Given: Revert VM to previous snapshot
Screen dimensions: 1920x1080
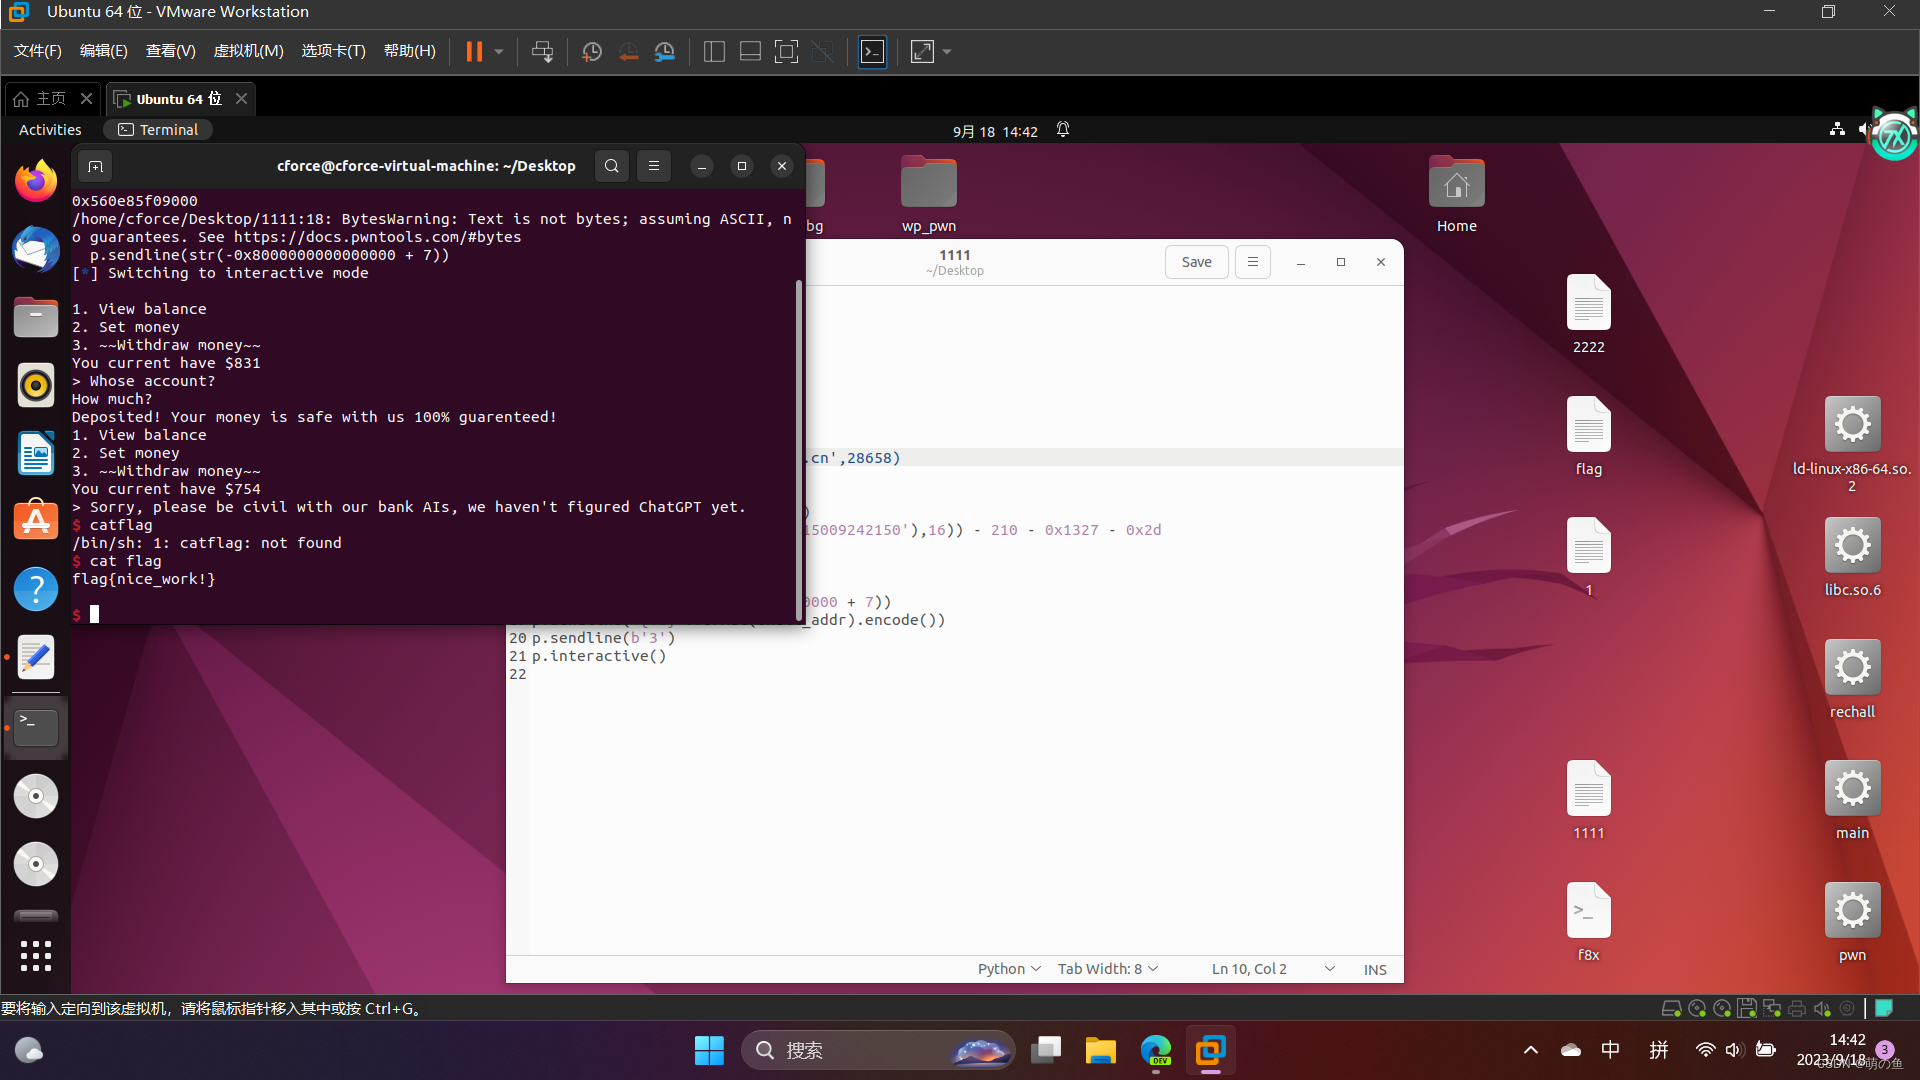Looking at the screenshot, I should (628, 51).
